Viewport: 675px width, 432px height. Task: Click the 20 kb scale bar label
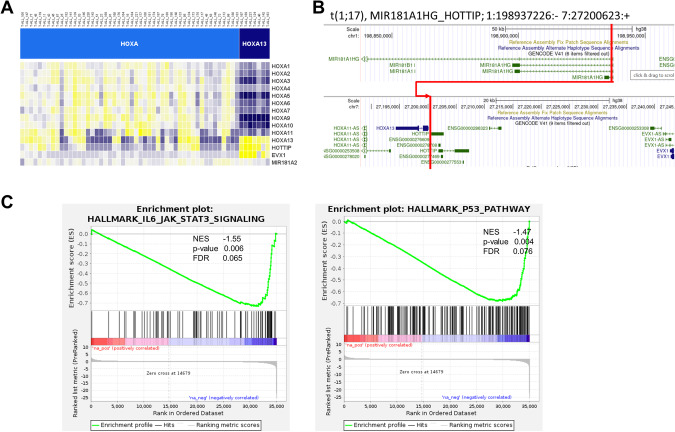pyautogui.click(x=489, y=100)
